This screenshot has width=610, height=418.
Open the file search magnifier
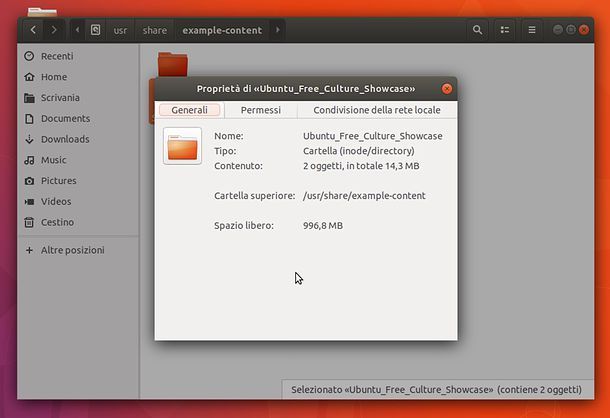[x=477, y=30]
